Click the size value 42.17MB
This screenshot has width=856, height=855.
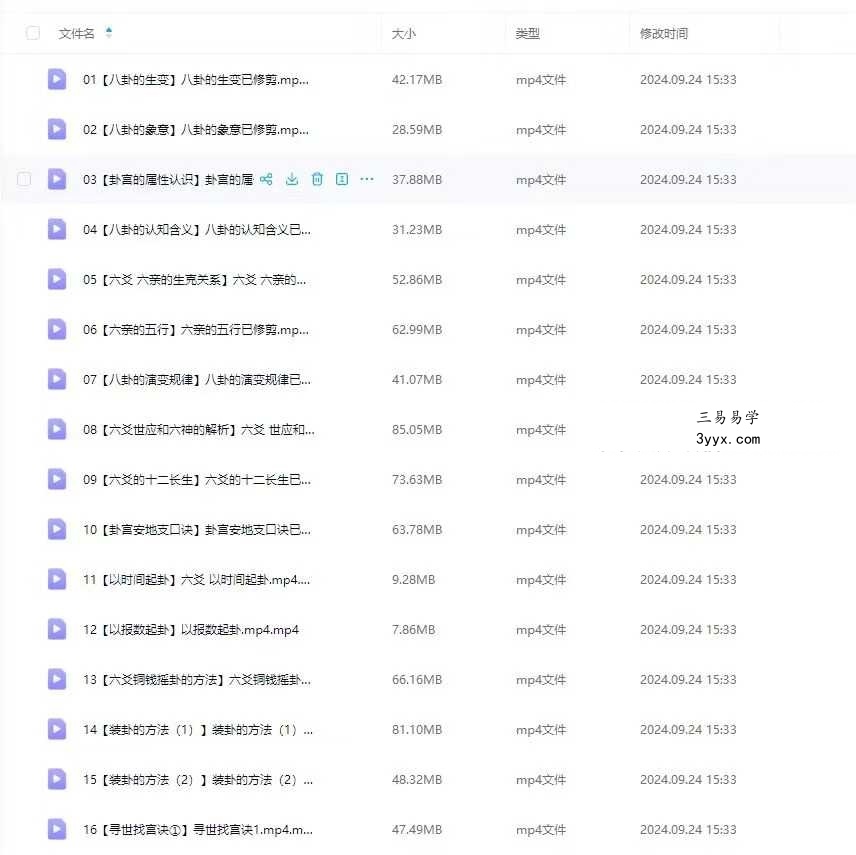click(x=417, y=80)
